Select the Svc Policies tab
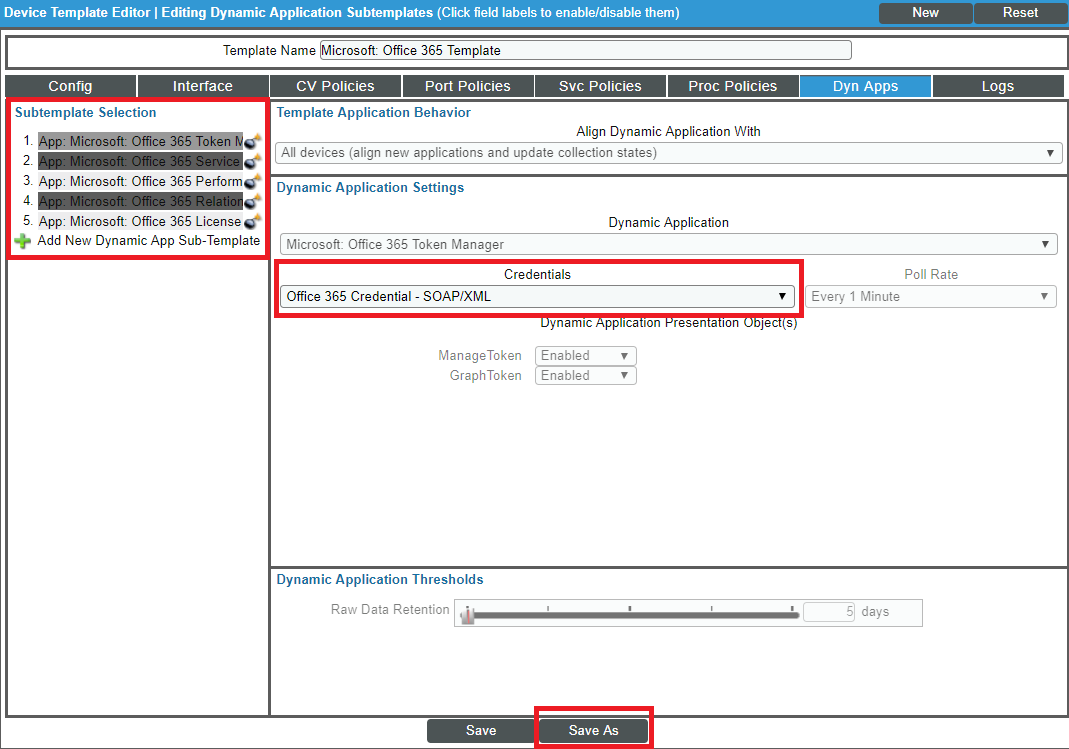This screenshot has height=749, width=1069. [x=600, y=86]
